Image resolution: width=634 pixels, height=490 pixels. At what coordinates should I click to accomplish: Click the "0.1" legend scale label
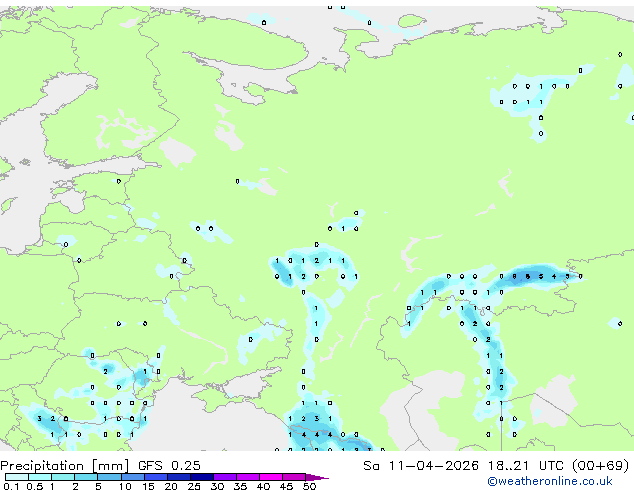tap(11, 486)
